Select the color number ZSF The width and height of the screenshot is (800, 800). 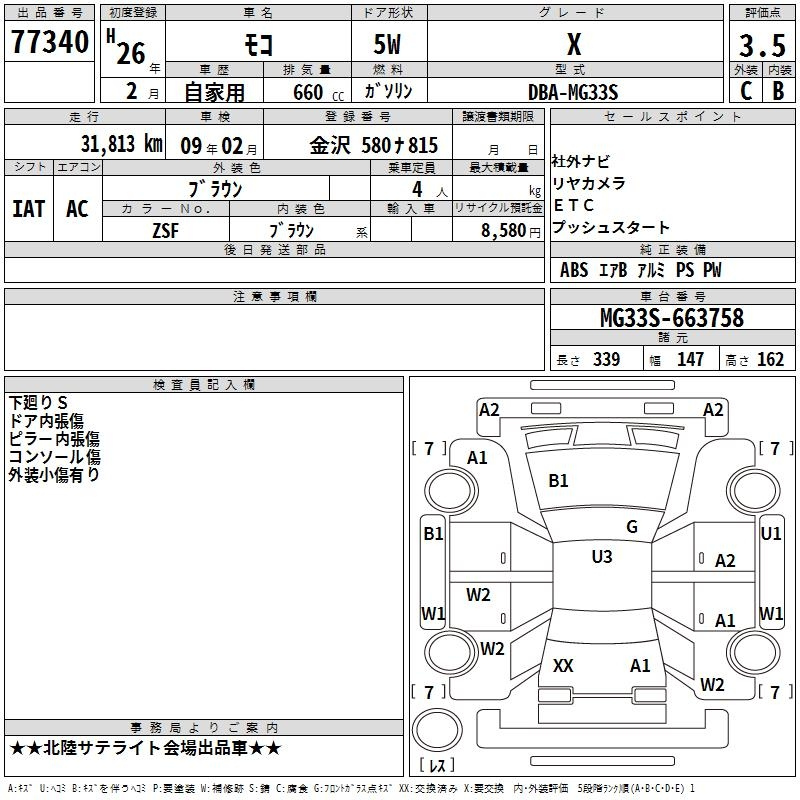pyautogui.click(x=165, y=231)
